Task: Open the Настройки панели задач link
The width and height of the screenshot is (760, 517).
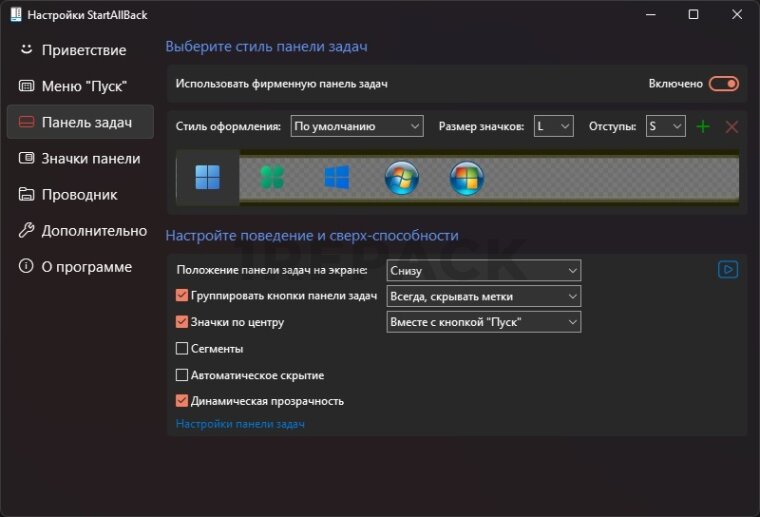Action: click(x=240, y=424)
